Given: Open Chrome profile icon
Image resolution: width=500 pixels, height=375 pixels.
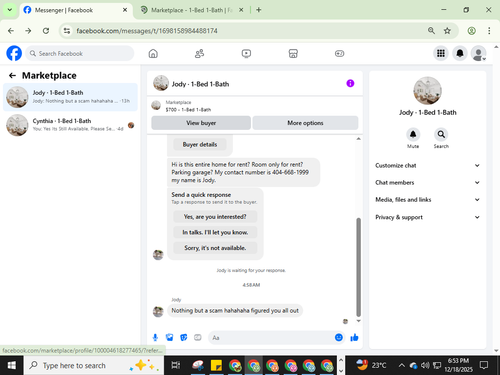Looking at the screenshot, I should tap(471, 31).
